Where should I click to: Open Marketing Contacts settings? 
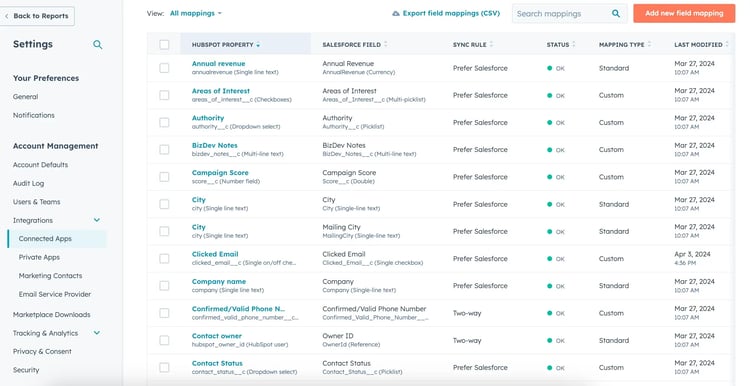50,276
